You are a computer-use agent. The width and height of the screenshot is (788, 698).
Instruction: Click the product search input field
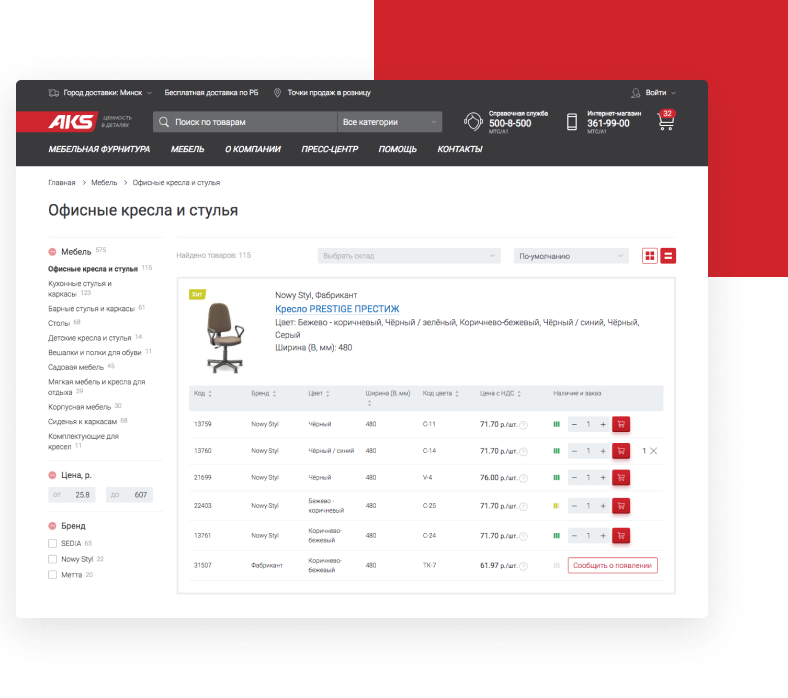(x=245, y=122)
